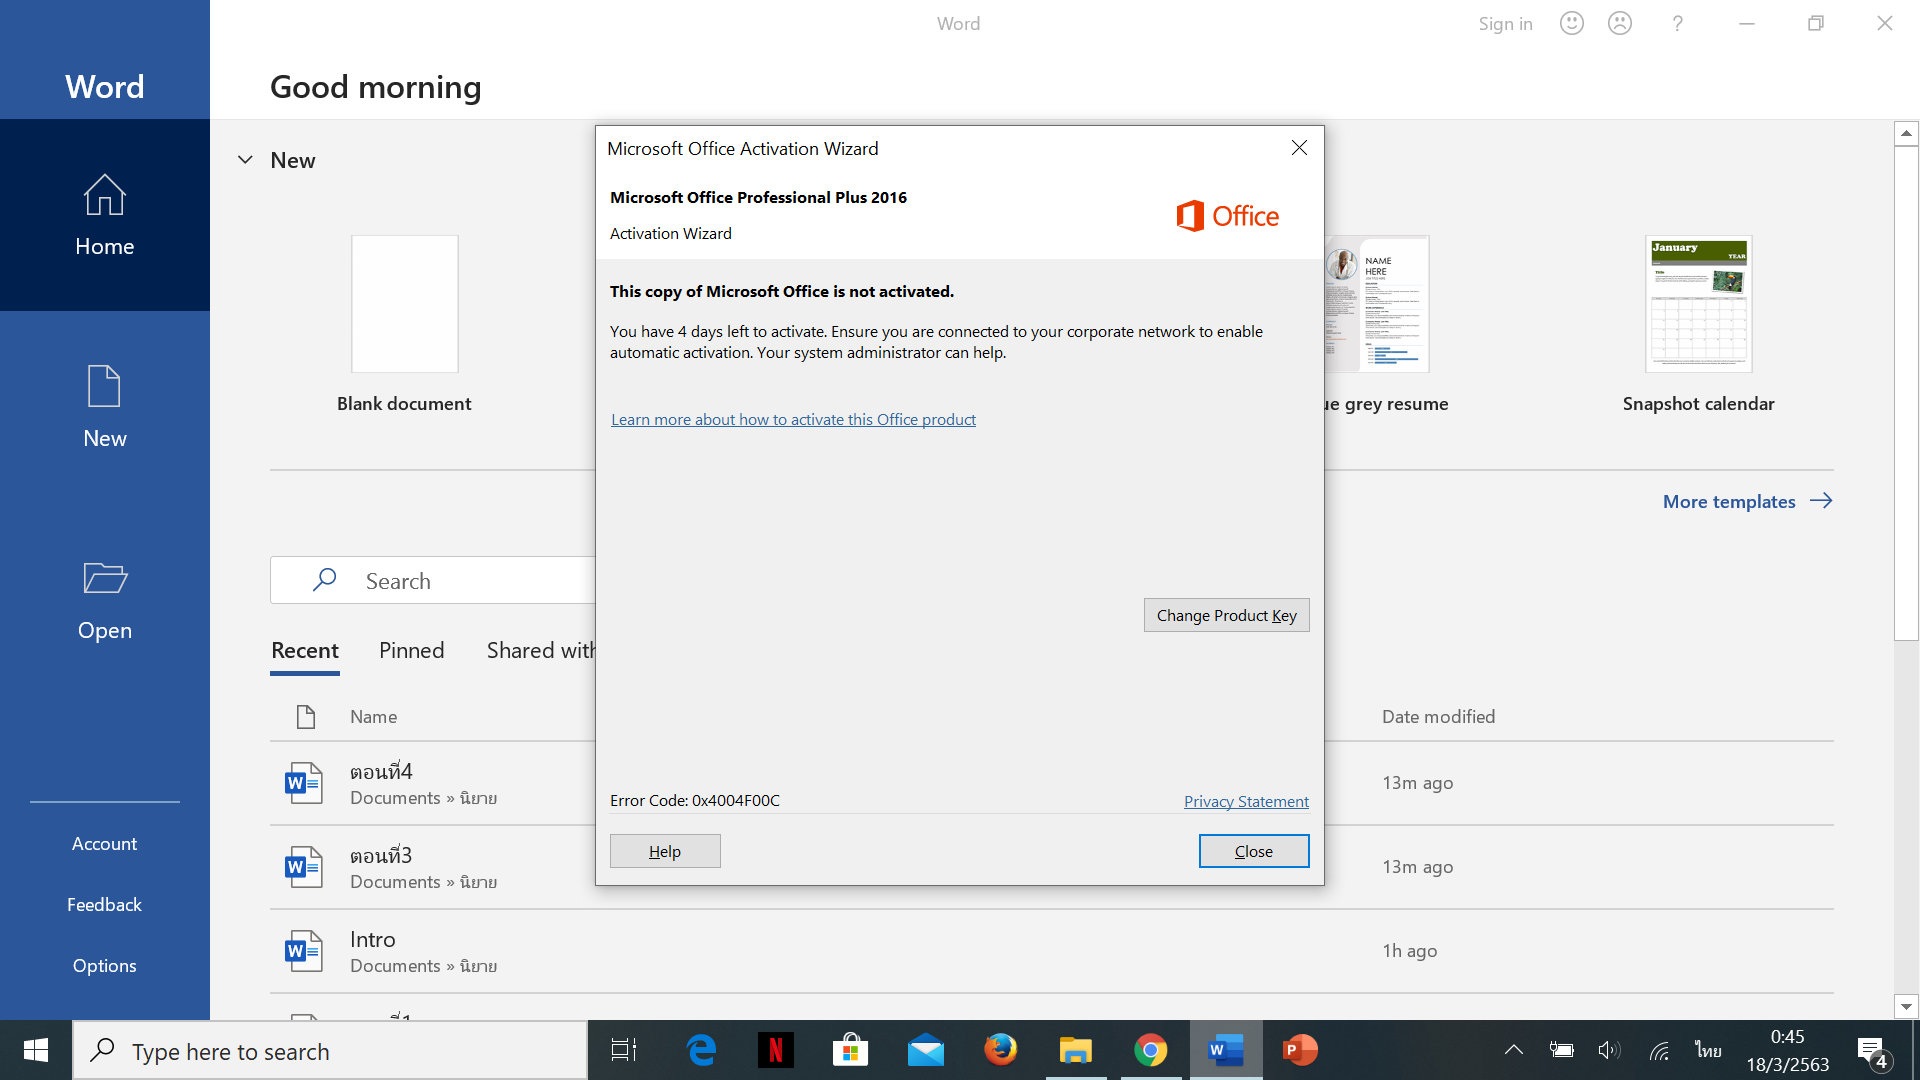Open Learn more about activating Office link

point(793,419)
